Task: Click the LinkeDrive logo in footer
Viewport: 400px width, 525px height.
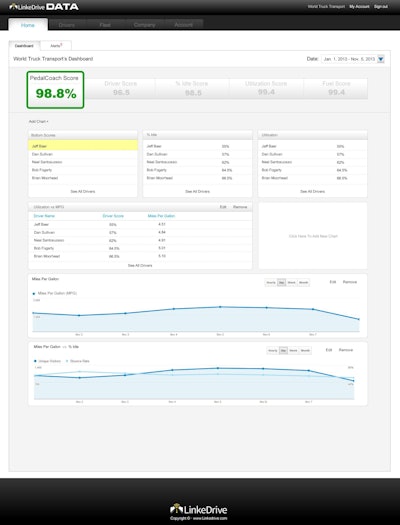Action: (x=198, y=509)
